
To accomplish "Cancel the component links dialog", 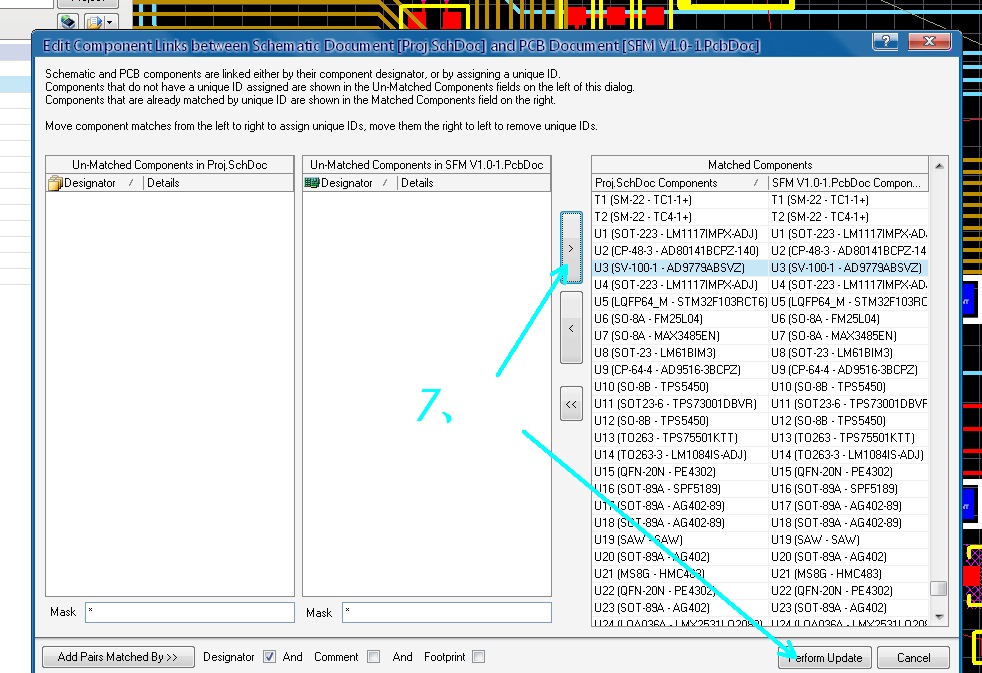I will 914,657.
